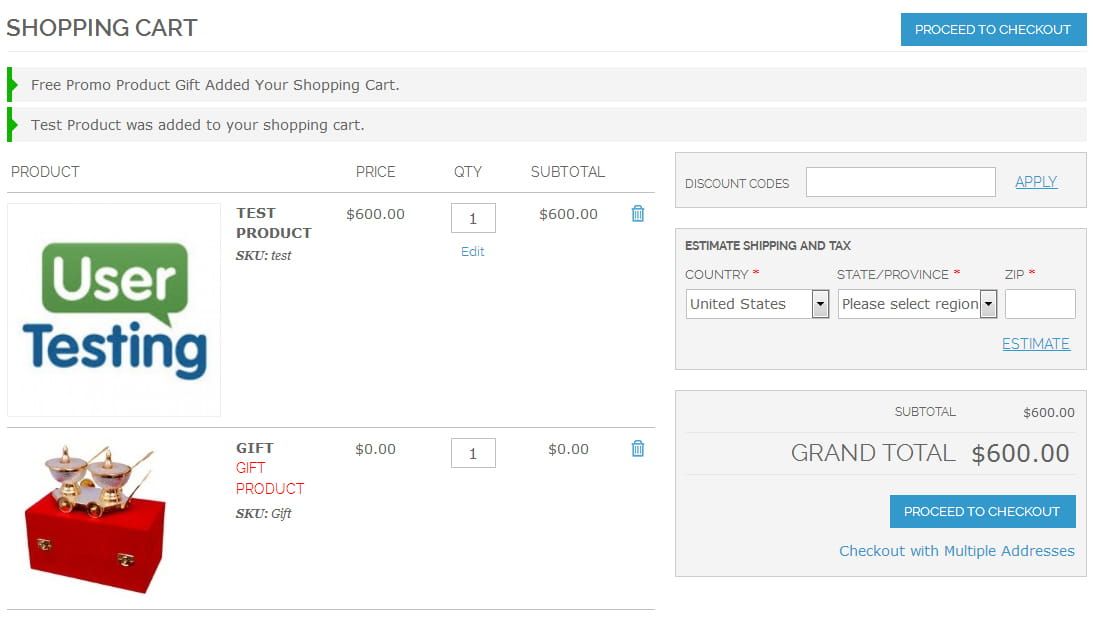The image size is (1093, 620).
Task: Click the Discount Codes input field
Action: [x=900, y=182]
